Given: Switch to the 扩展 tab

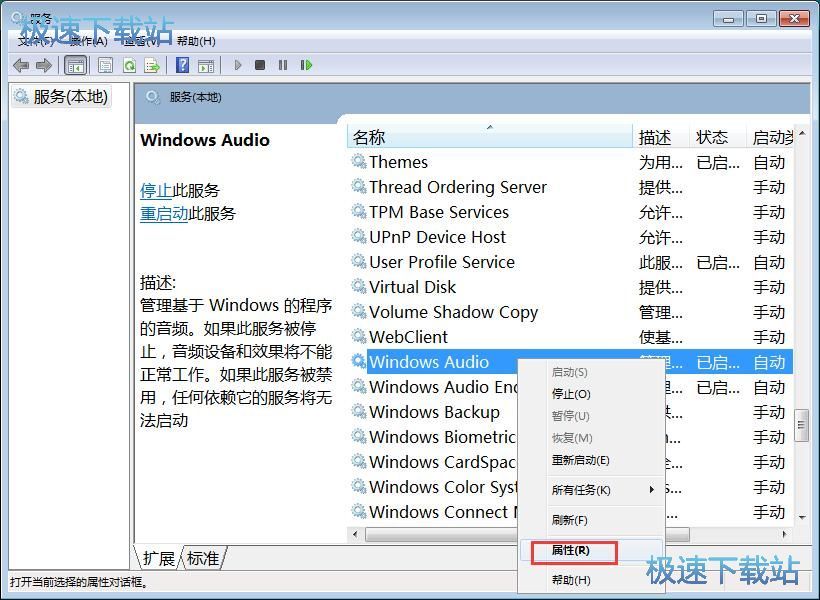Looking at the screenshot, I should [159, 558].
